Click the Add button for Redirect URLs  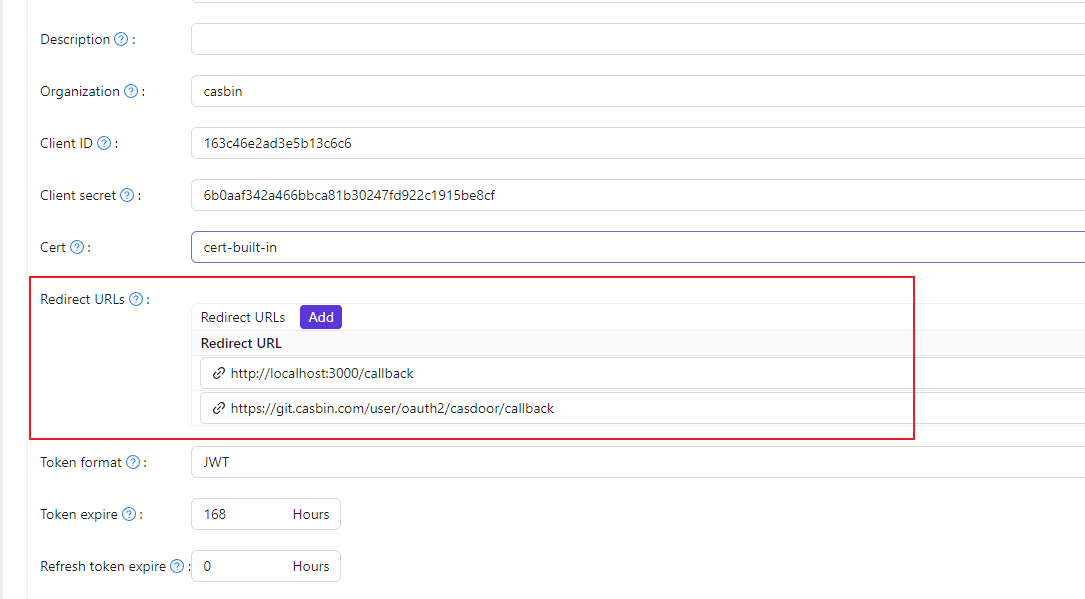pyautogui.click(x=320, y=317)
